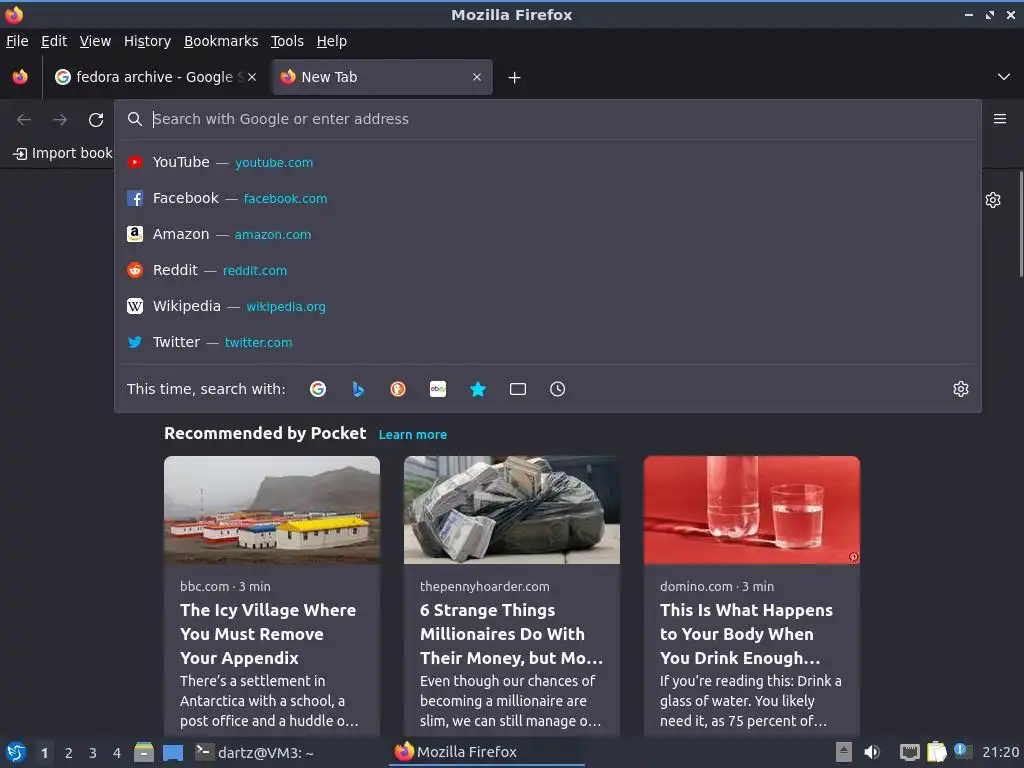Open 'This Is What Happens to Your Body' title

tap(746, 634)
